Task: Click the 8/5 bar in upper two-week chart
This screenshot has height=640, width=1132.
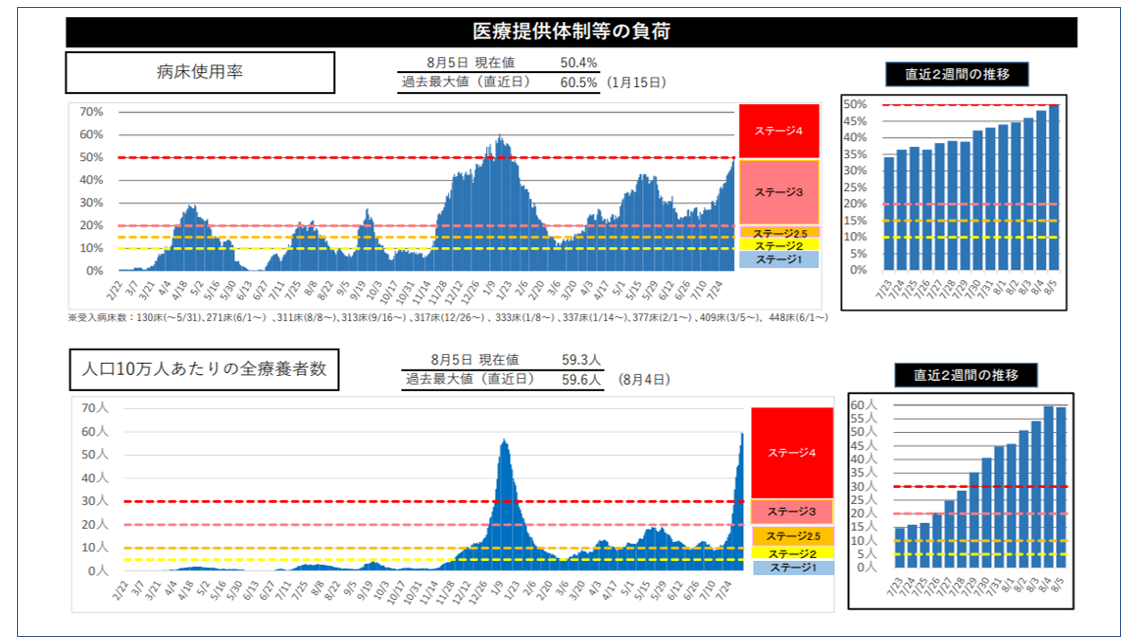Action: pos(1053,187)
